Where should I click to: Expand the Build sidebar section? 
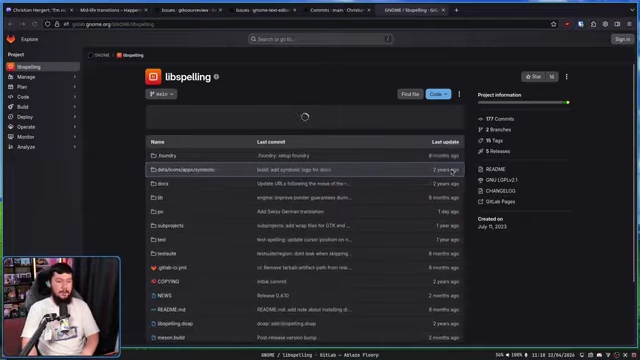coord(43,107)
